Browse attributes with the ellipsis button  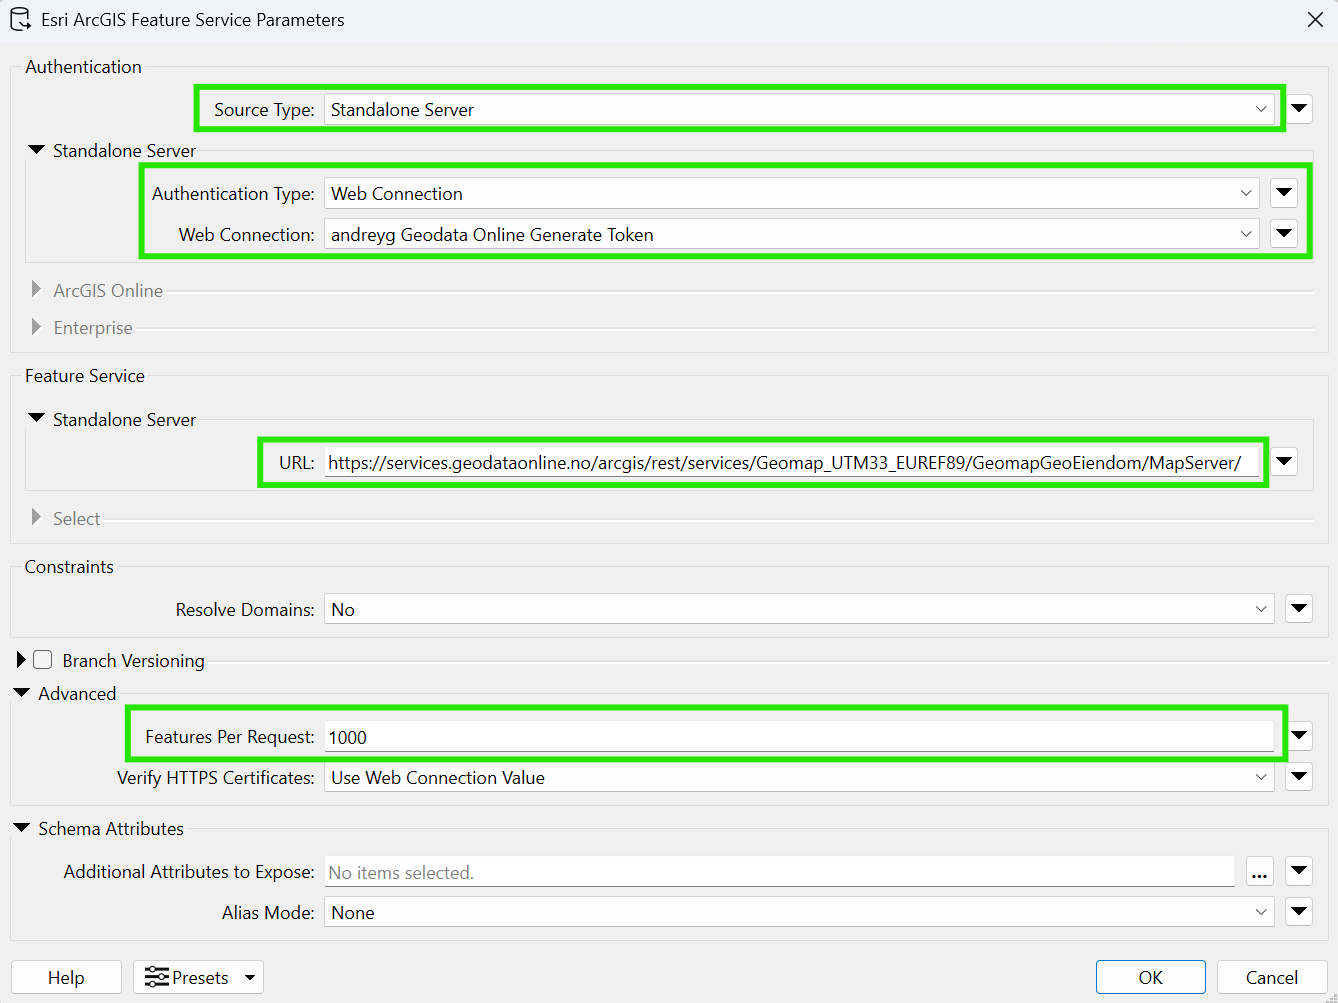click(x=1260, y=872)
